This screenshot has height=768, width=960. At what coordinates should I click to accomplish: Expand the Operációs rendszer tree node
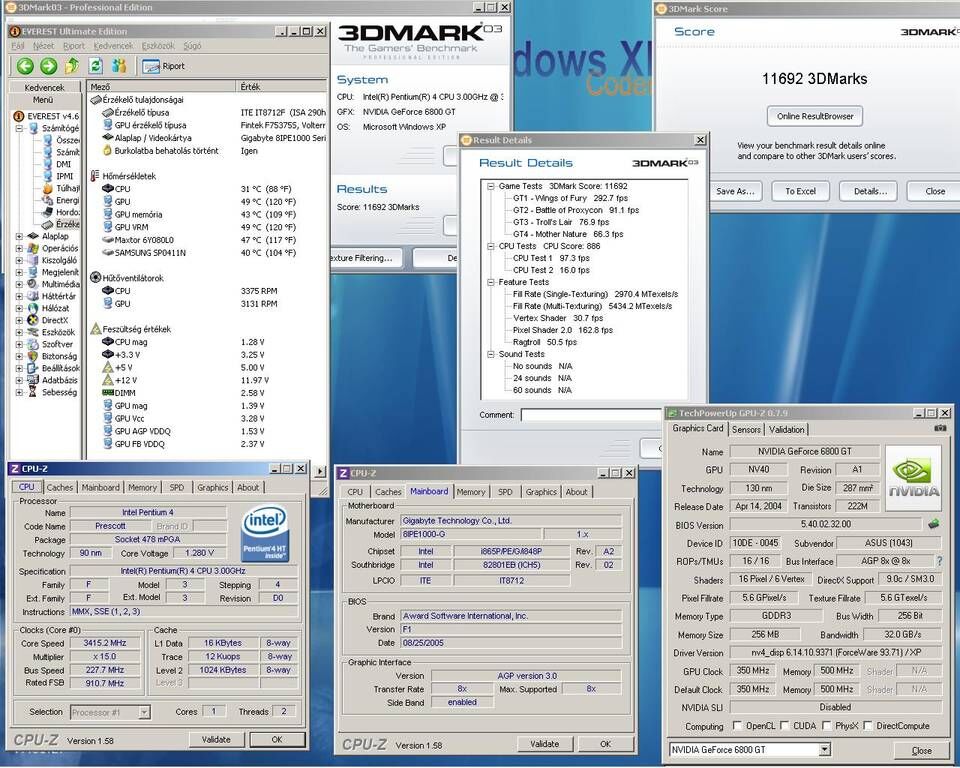[19, 249]
